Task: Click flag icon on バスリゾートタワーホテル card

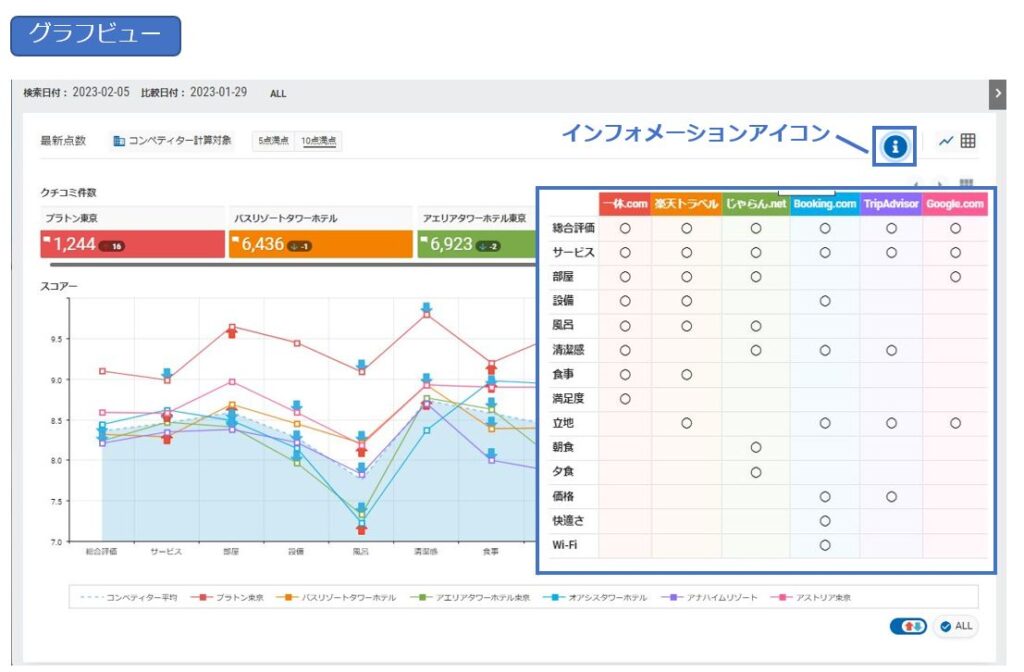Action: pos(236,241)
